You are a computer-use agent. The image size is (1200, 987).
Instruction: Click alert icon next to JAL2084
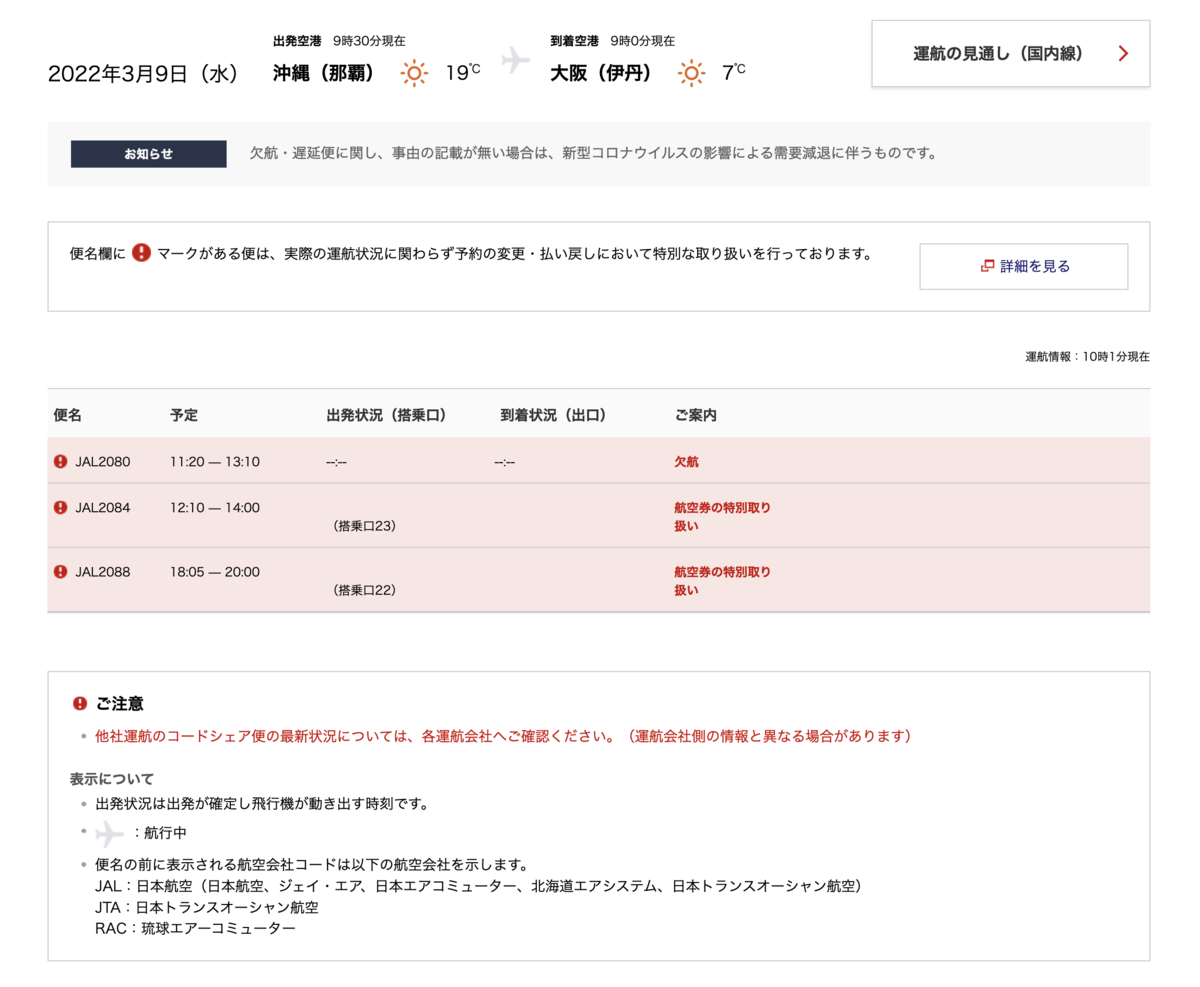[61, 508]
